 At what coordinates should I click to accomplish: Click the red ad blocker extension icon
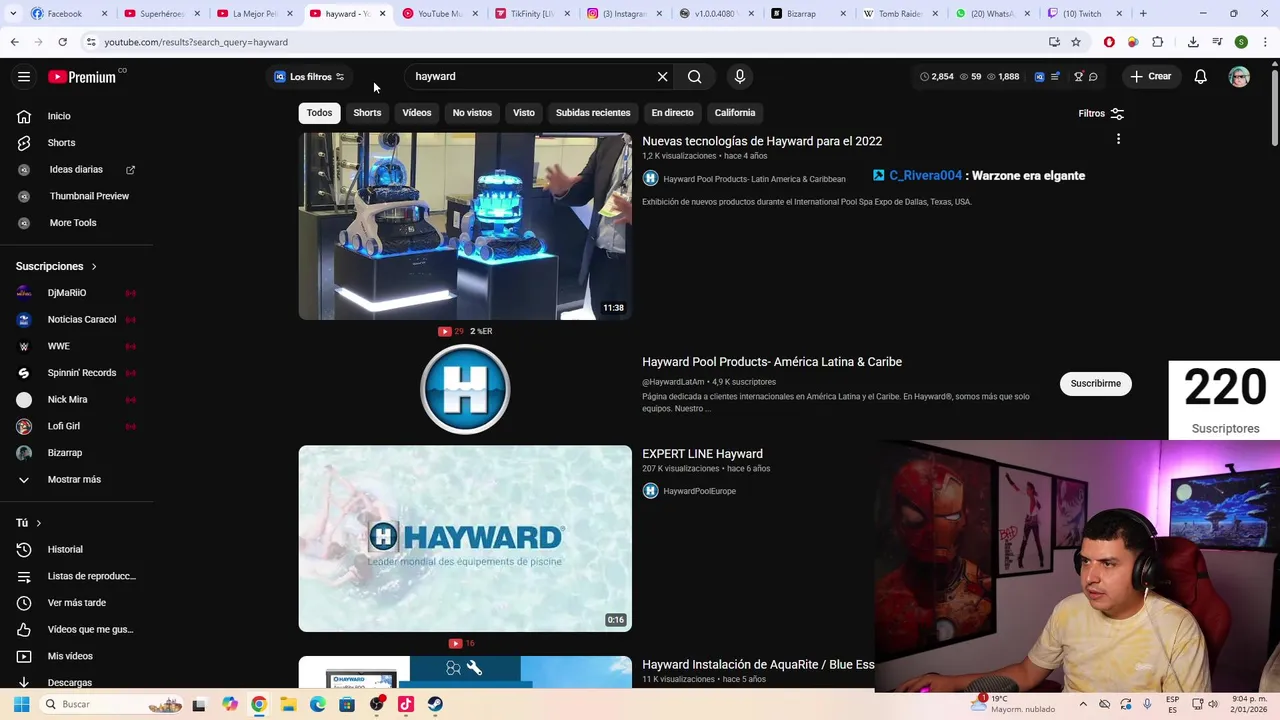coord(1109,42)
